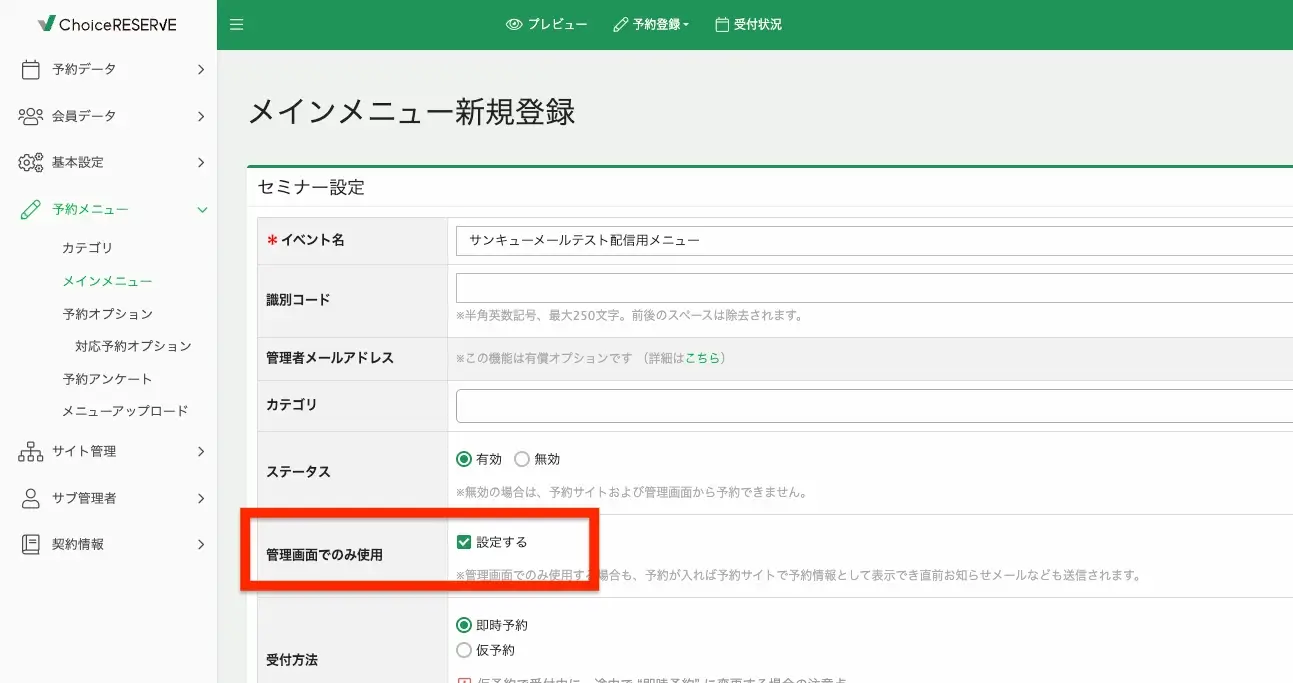Click the 管理者メールアドレス row label
Screen dimensions: 1293x683
pos(330,358)
